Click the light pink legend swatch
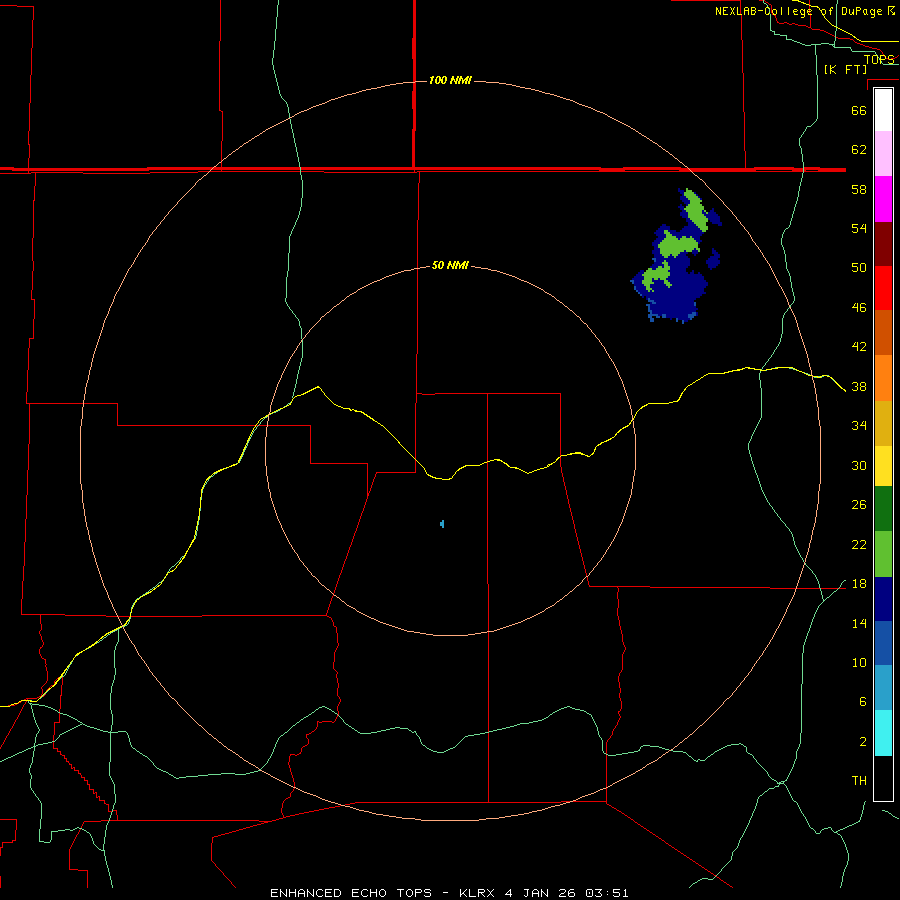Image resolution: width=900 pixels, height=900 pixels. [883, 153]
